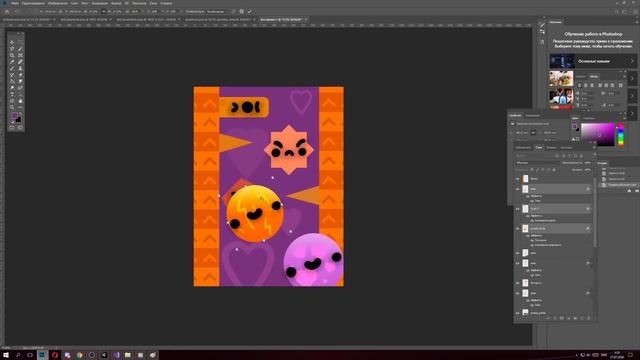The width and height of the screenshot is (640, 360).
Task: Change the screen mode from toolbox
Action: (x=20, y=128)
